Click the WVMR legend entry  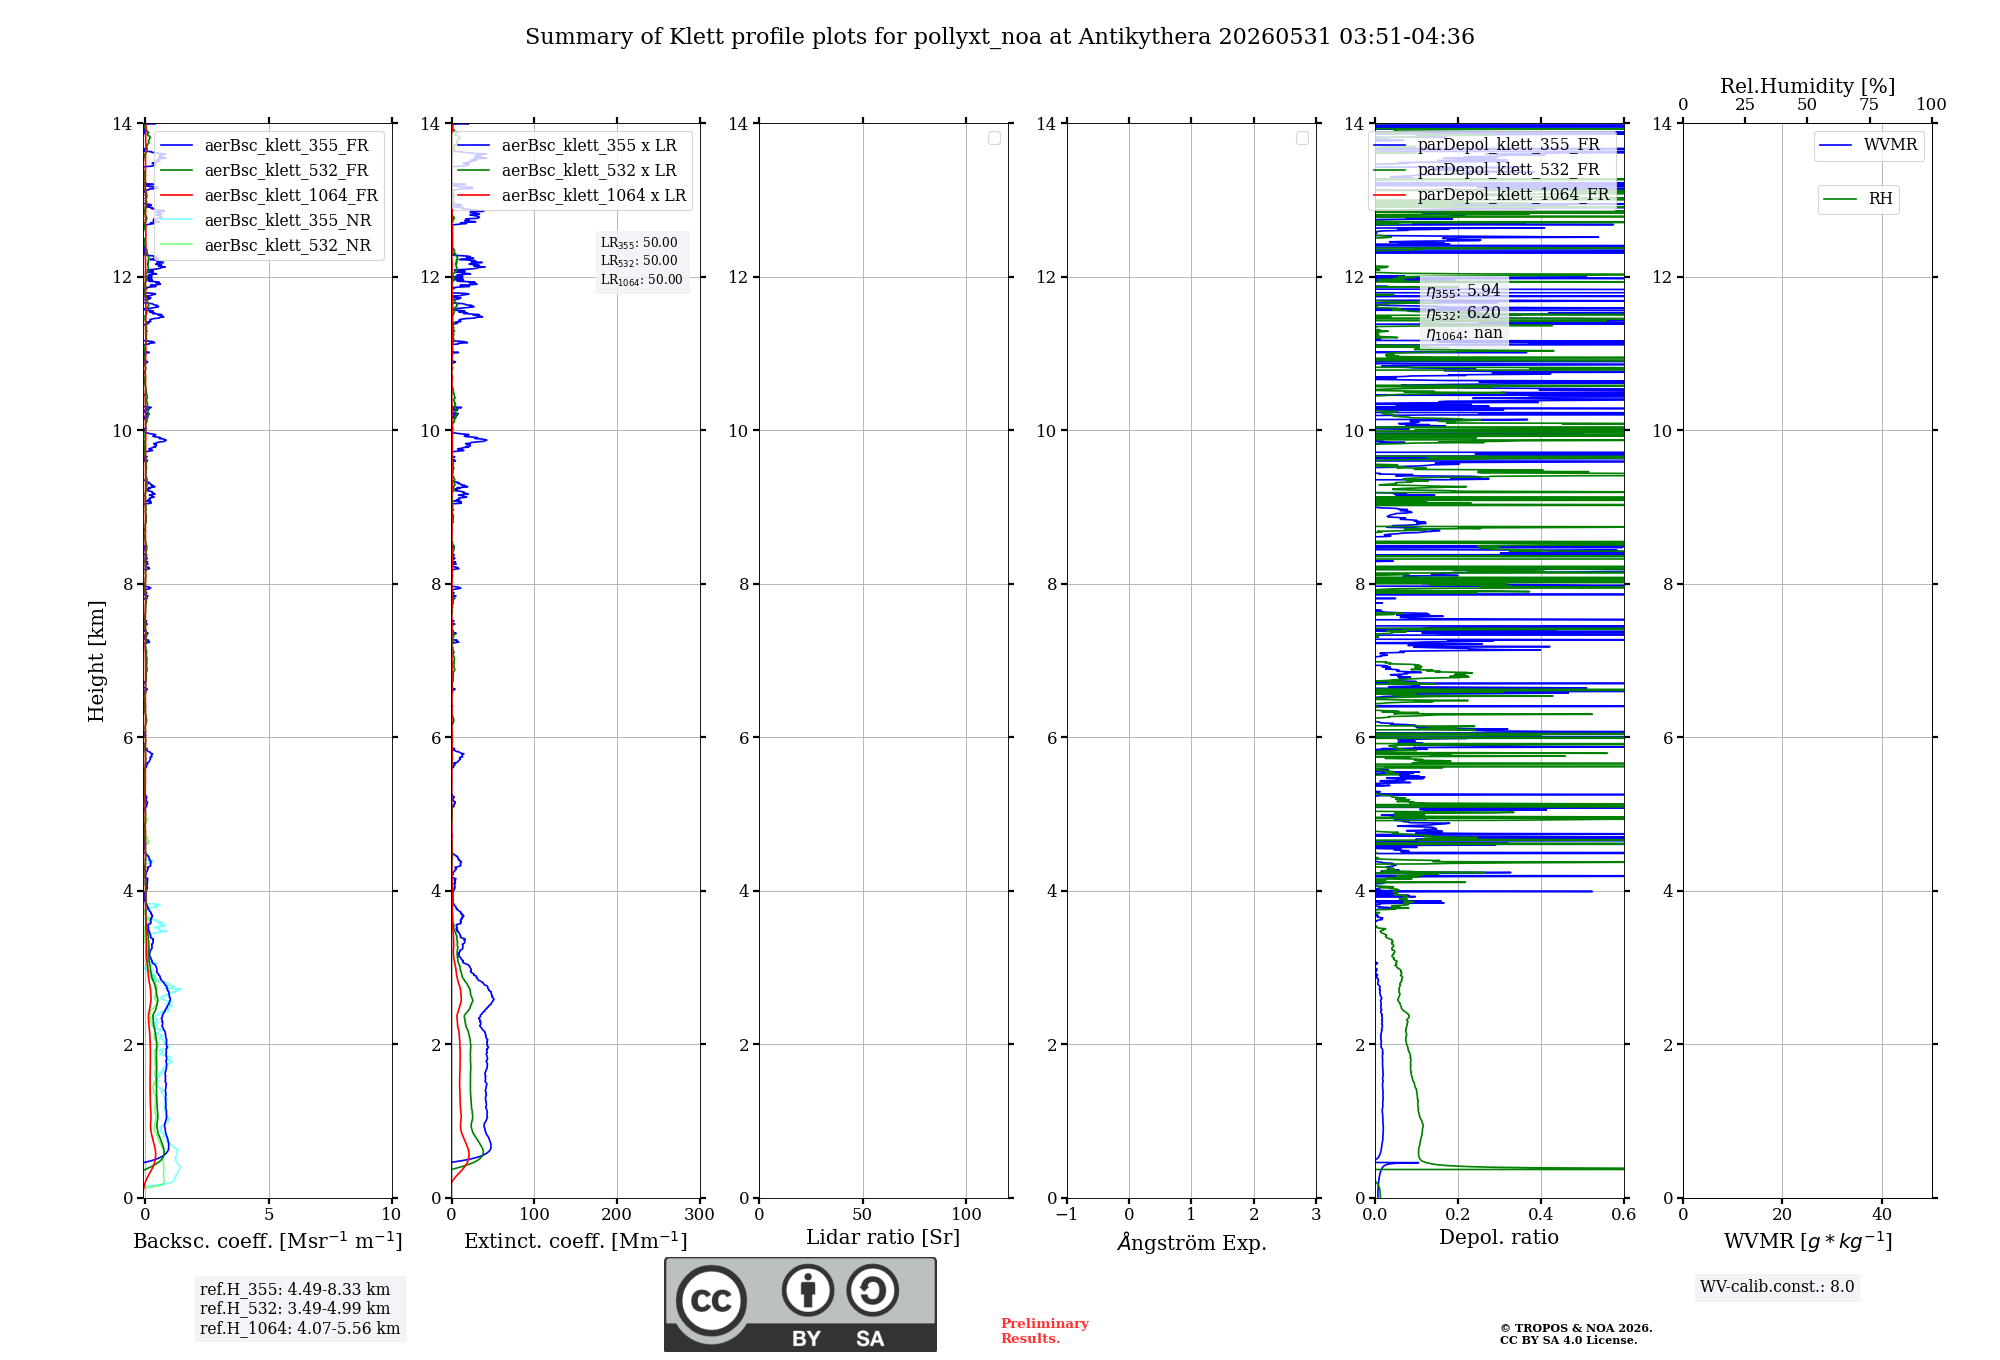tap(1868, 145)
